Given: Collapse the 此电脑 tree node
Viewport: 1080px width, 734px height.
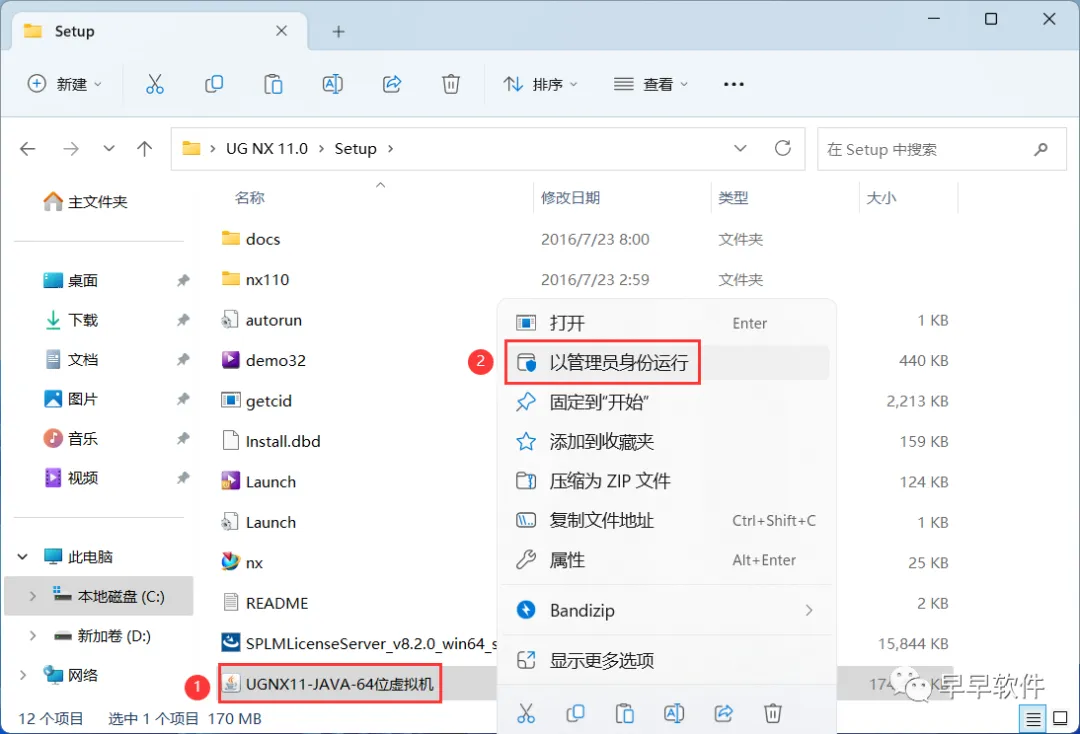Looking at the screenshot, I should [x=23, y=556].
